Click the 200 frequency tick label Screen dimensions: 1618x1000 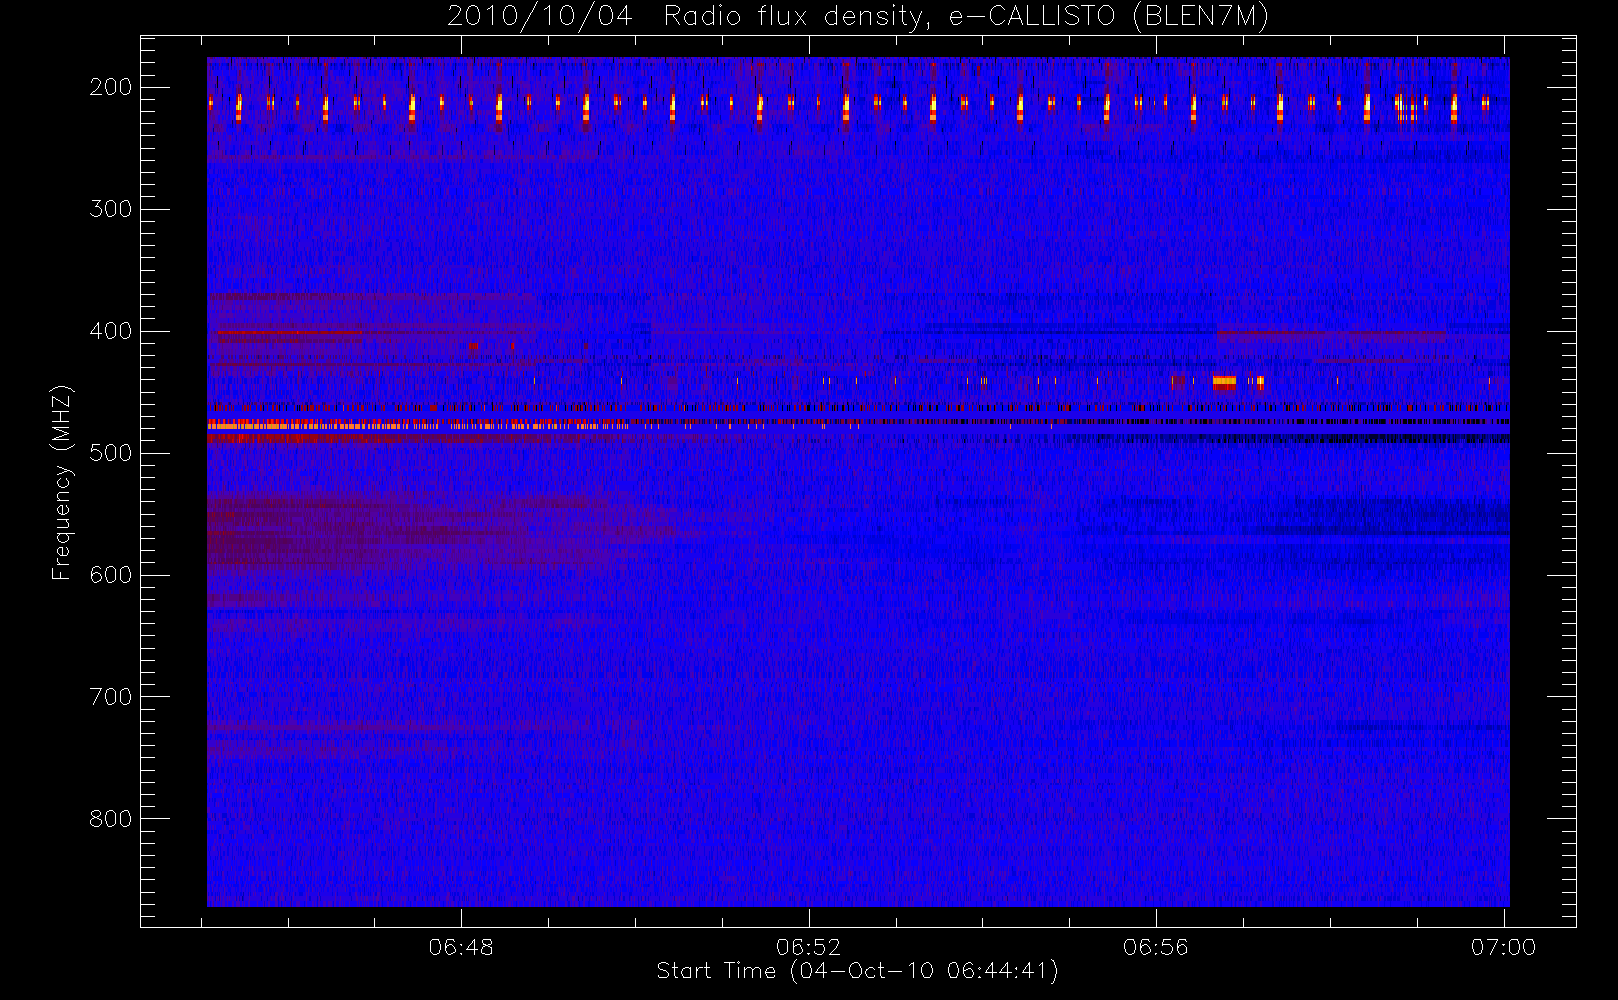pos(110,87)
